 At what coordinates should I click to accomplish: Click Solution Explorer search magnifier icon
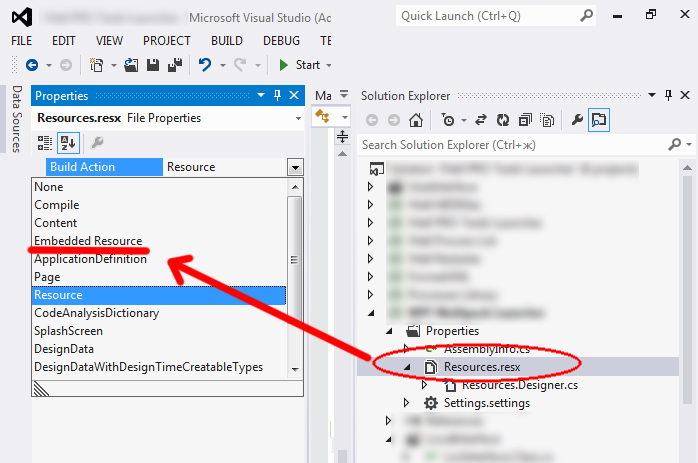click(x=674, y=144)
